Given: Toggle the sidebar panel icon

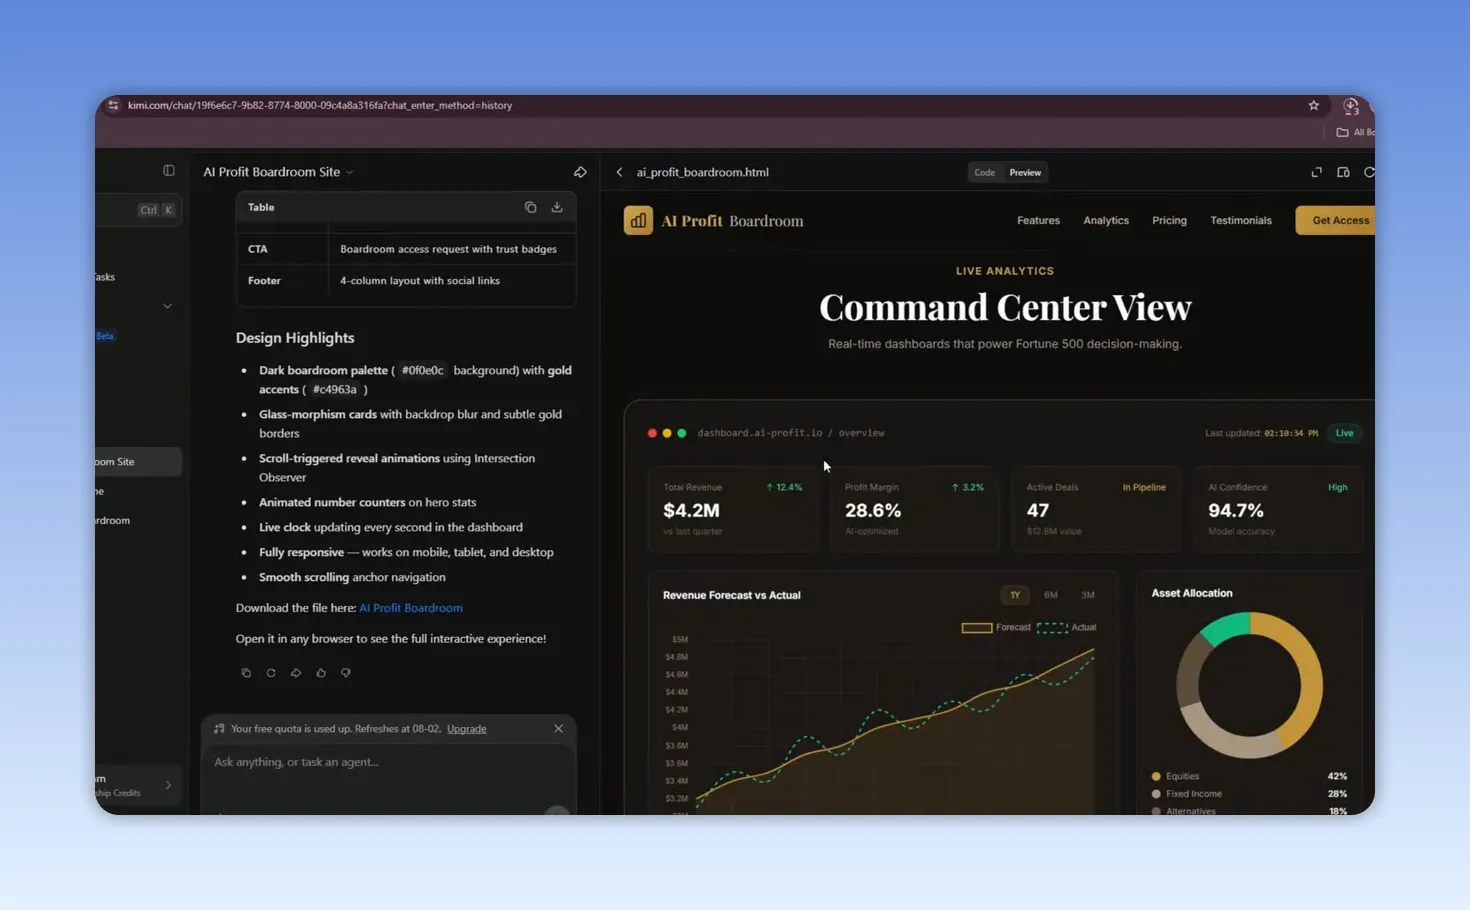Looking at the screenshot, I should pos(169,171).
